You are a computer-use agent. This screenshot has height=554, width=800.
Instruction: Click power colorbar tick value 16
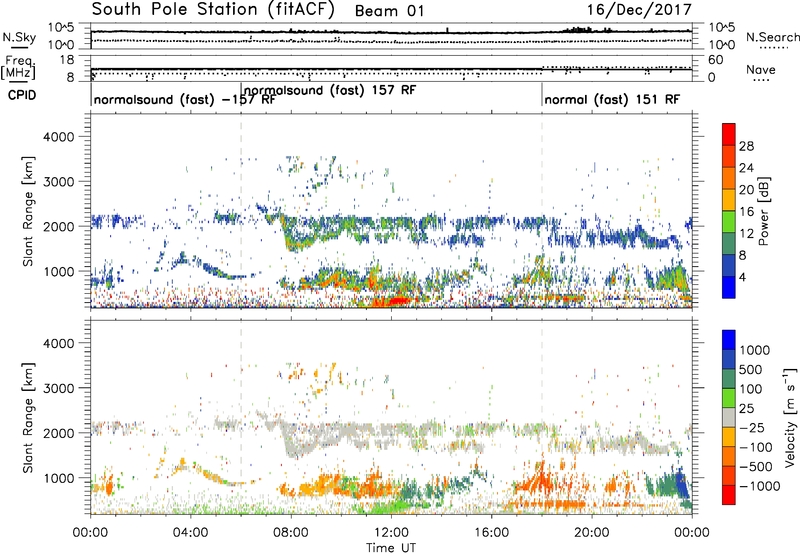point(746,212)
